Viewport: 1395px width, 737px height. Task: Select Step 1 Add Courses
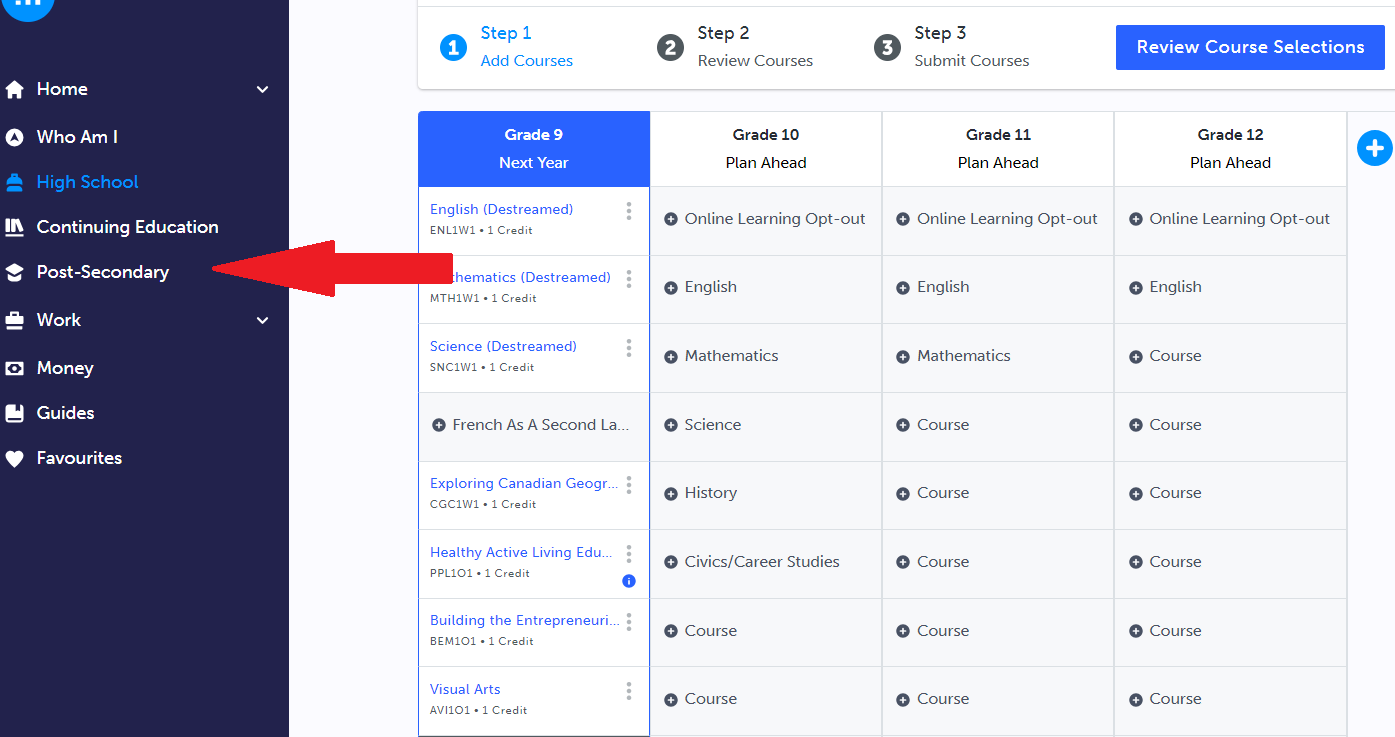pyautogui.click(x=507, y=47)
